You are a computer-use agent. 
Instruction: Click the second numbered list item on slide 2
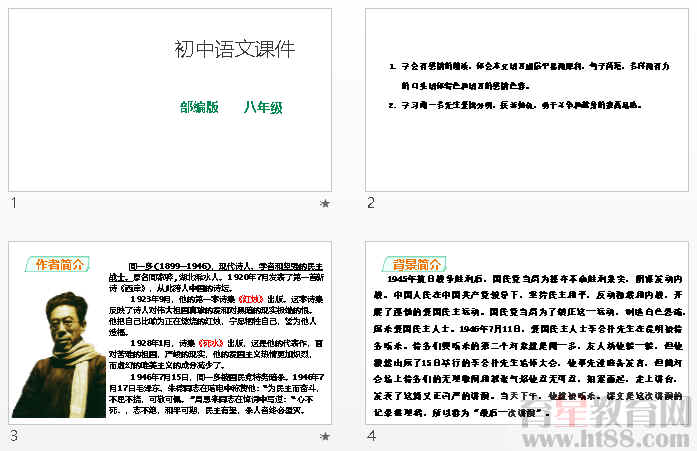[x=520, y=103]
